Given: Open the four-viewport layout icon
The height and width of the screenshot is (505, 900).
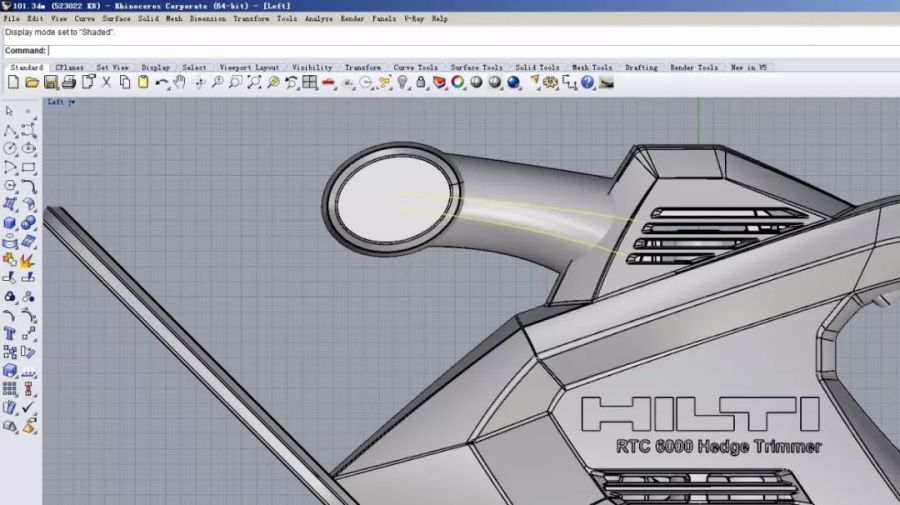Looking at the screenshot, I should [x=311, y=83].
